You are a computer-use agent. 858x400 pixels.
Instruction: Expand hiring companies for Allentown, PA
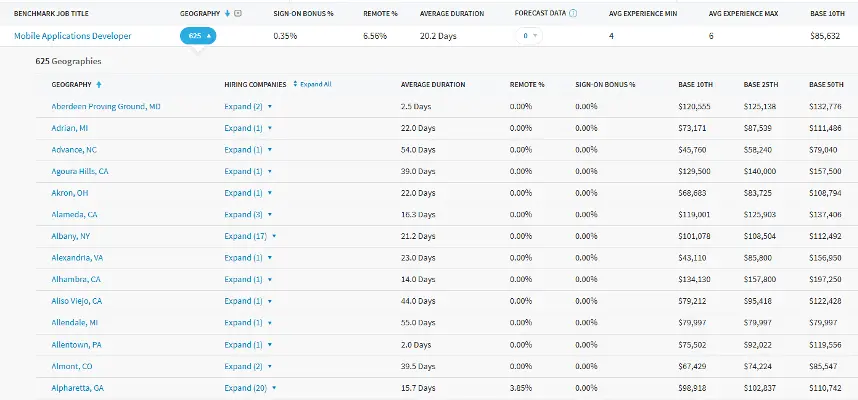(x=248, y=345)
